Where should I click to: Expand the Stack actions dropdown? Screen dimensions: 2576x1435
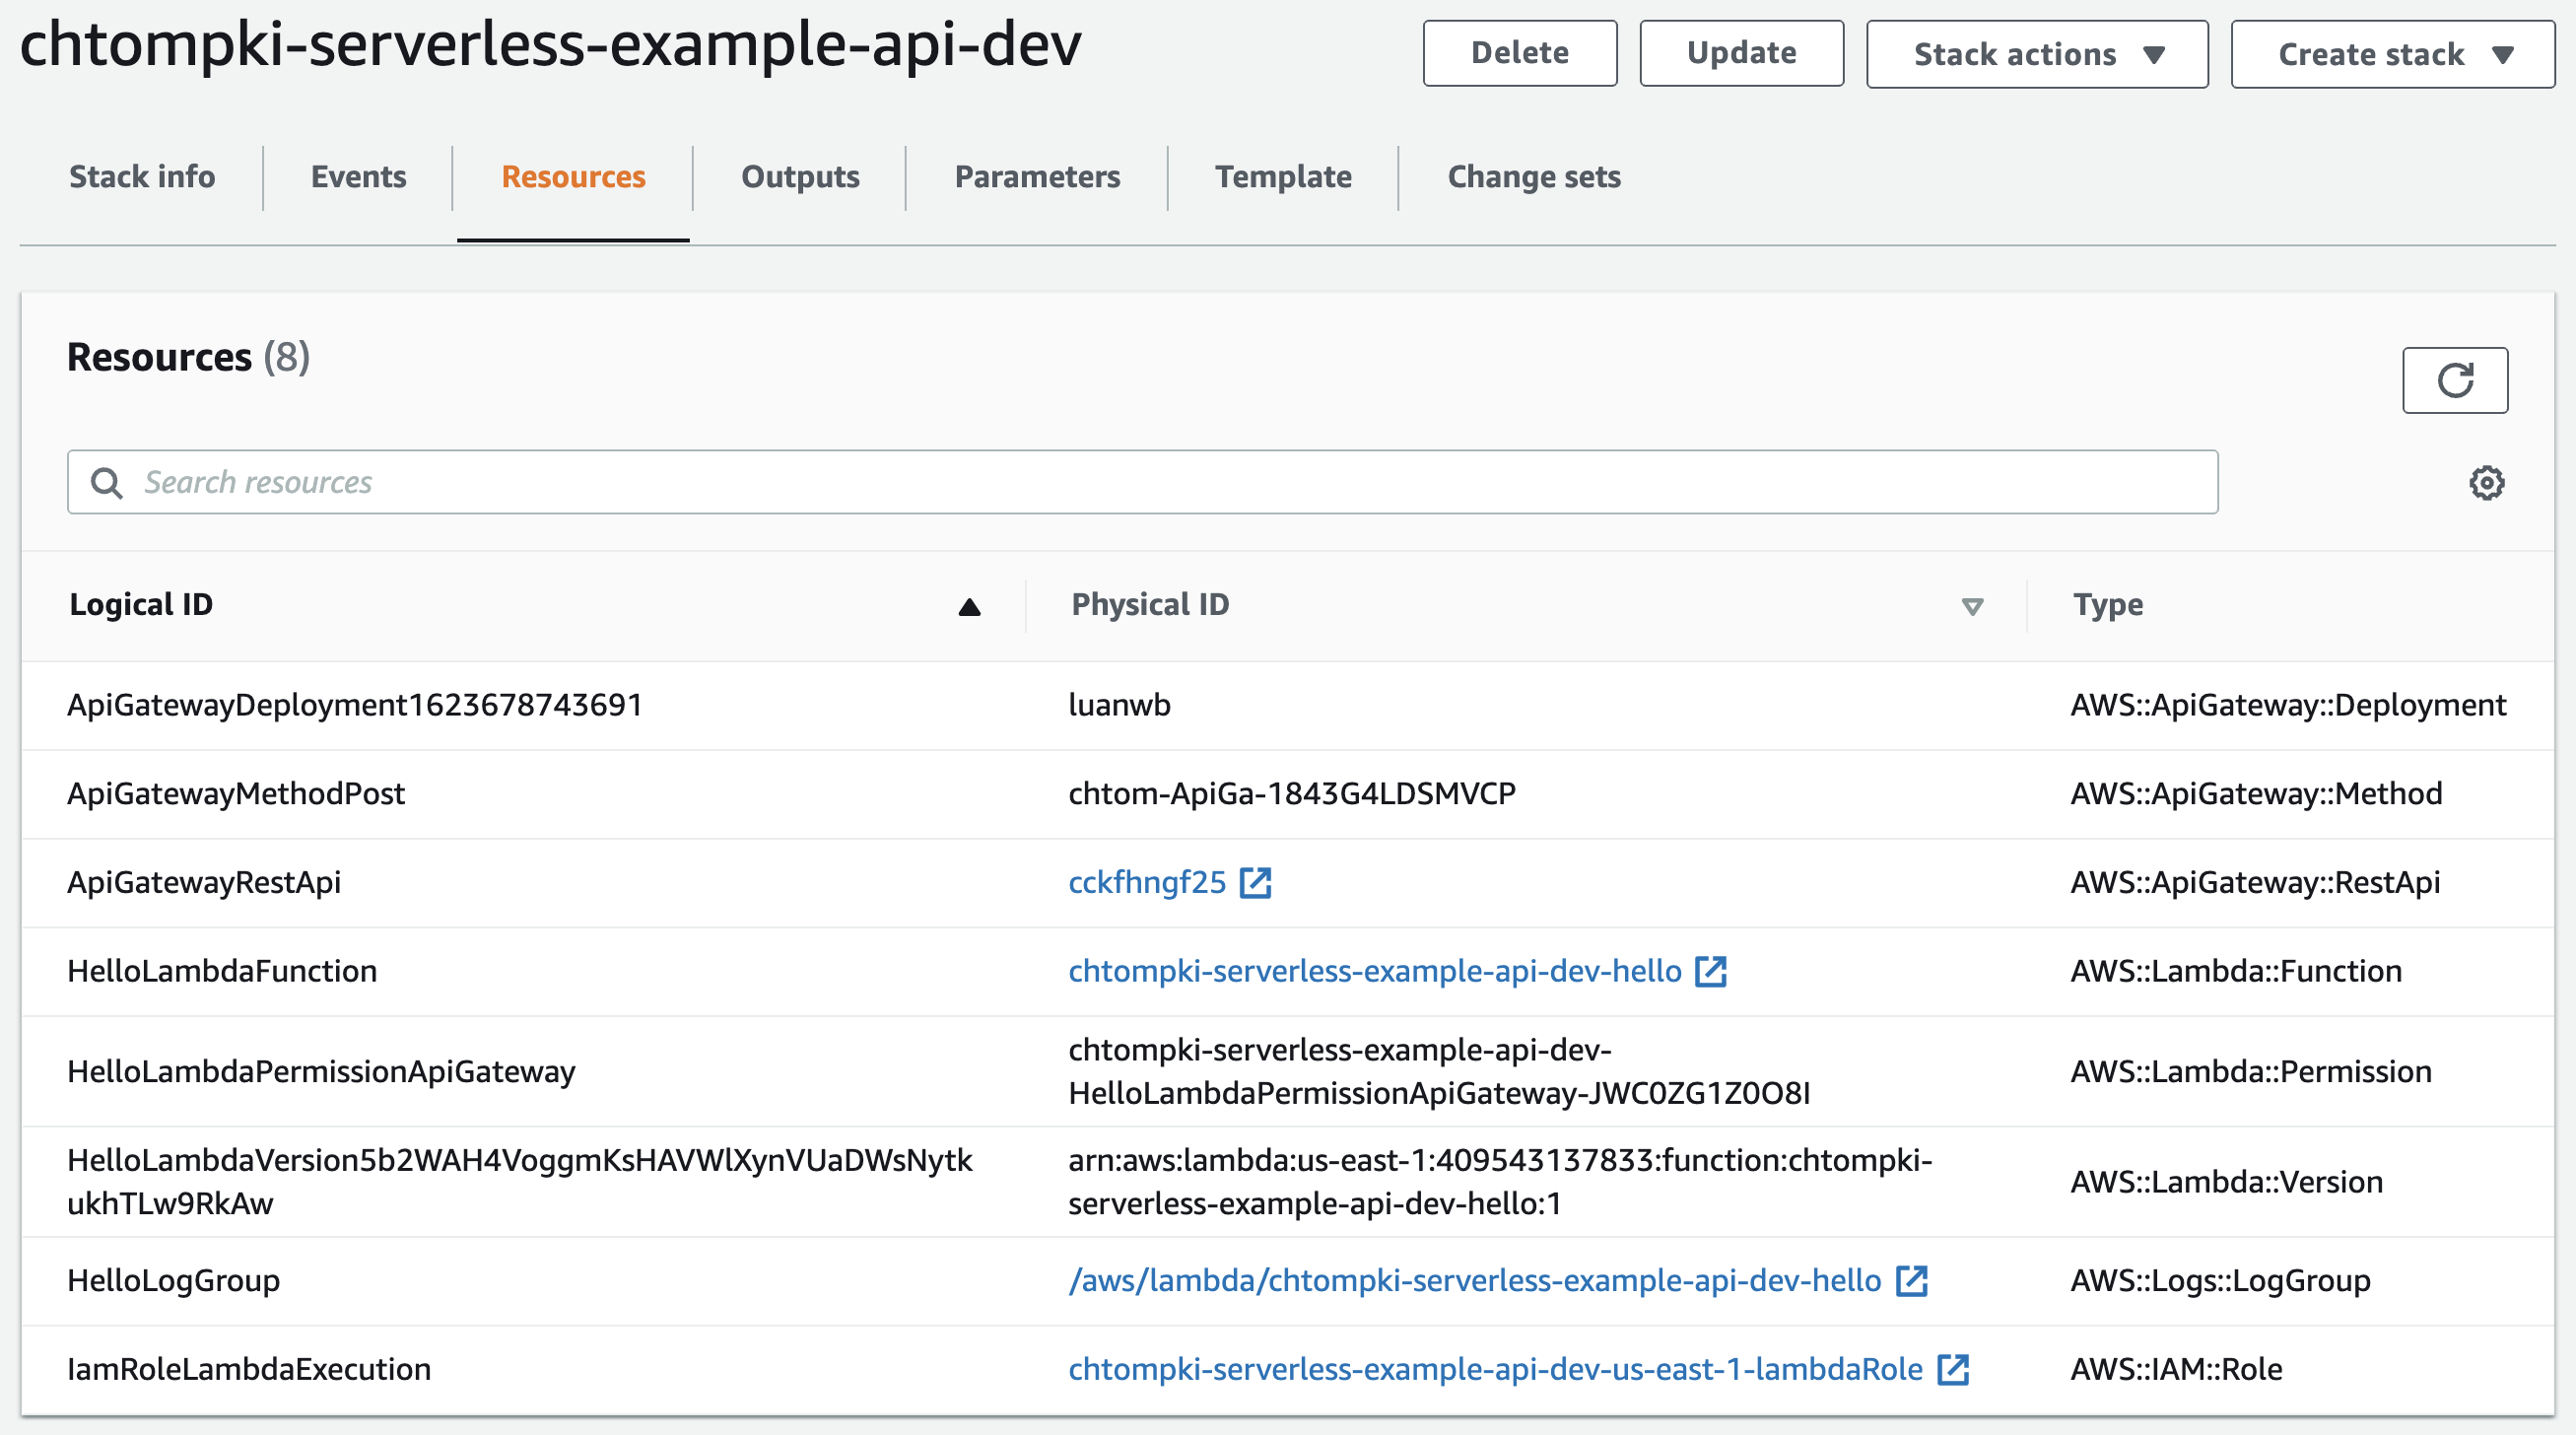[x=2036, y=54]
